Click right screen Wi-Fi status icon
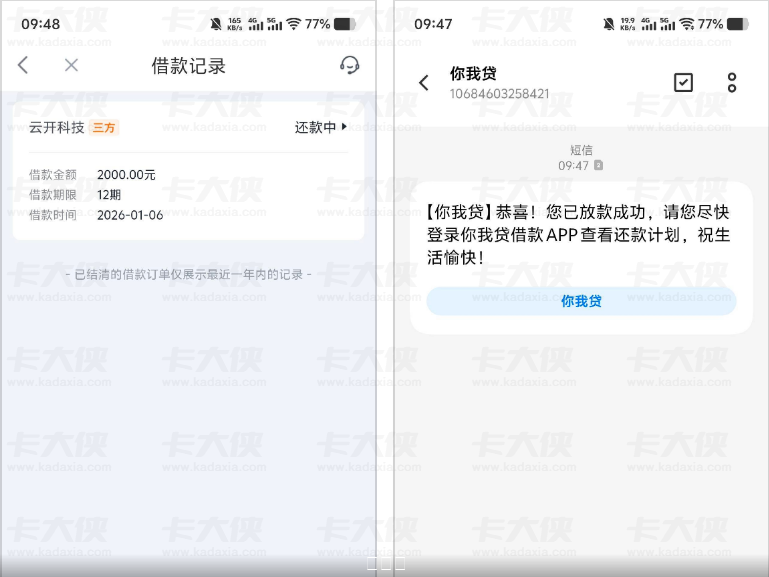769x577 pixels. 687,24
